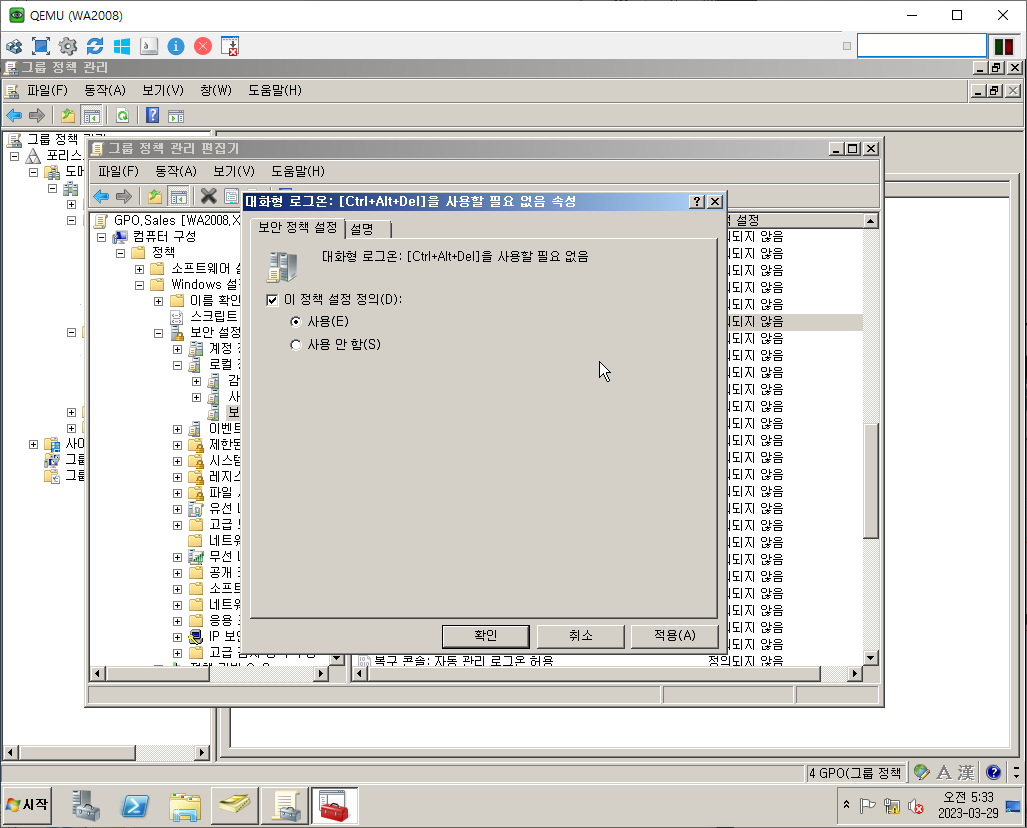Click scroll down arrow in policy list

tap(870, 658)
